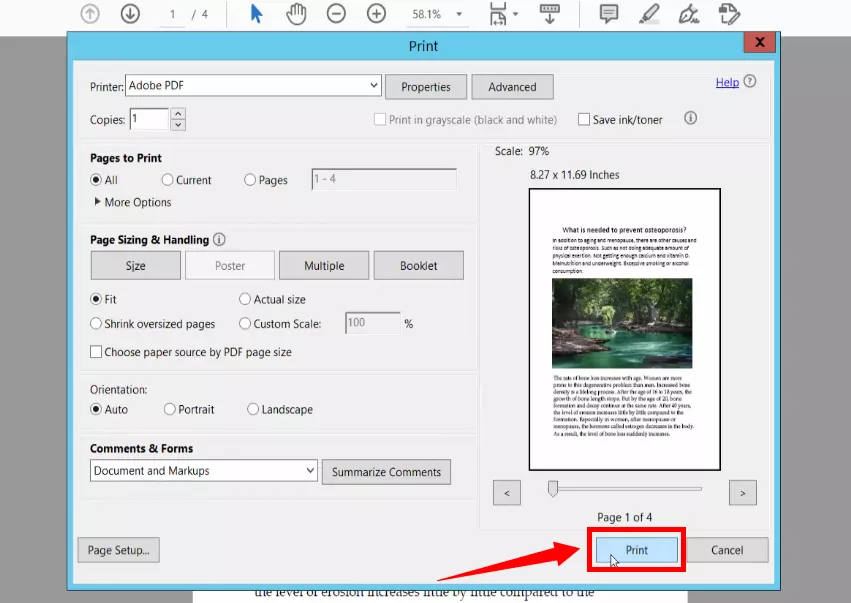The width and height of the screenshot is (851, 603).
Task: Select the Highlight text tool
Action: tap(648, 13)
